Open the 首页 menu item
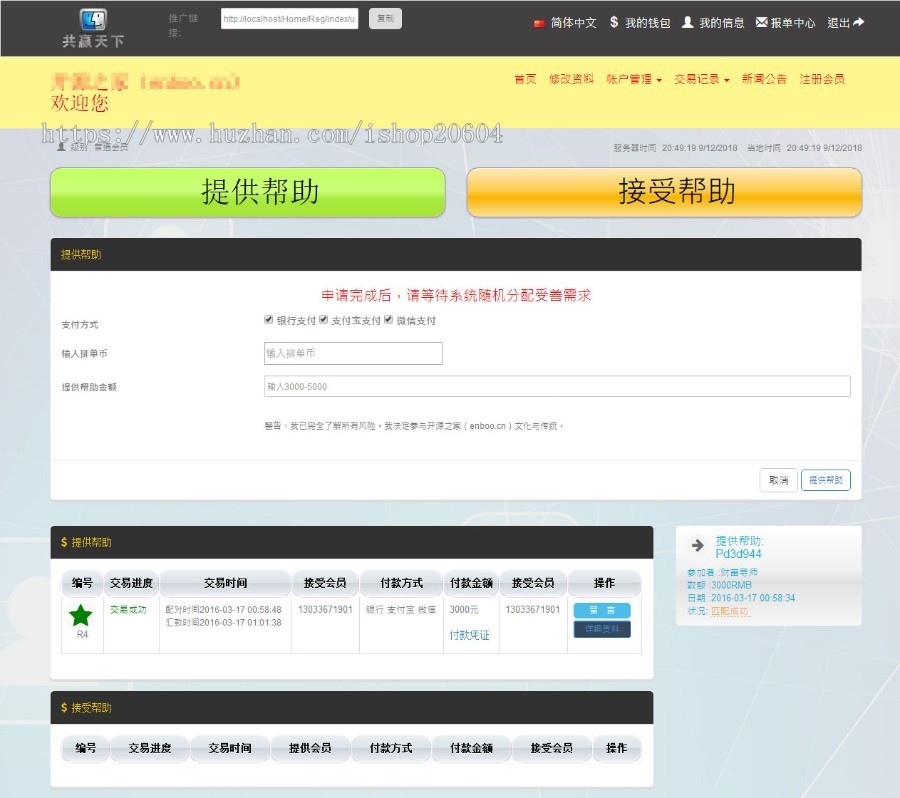 [x=525, y=79]
